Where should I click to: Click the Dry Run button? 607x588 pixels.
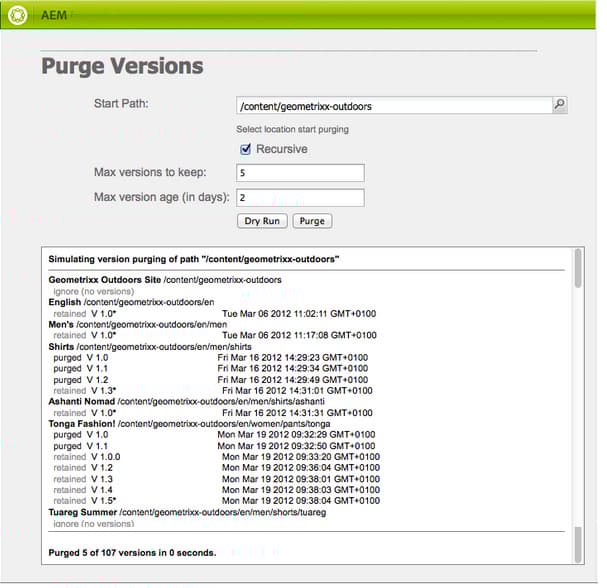coord(262,221)
